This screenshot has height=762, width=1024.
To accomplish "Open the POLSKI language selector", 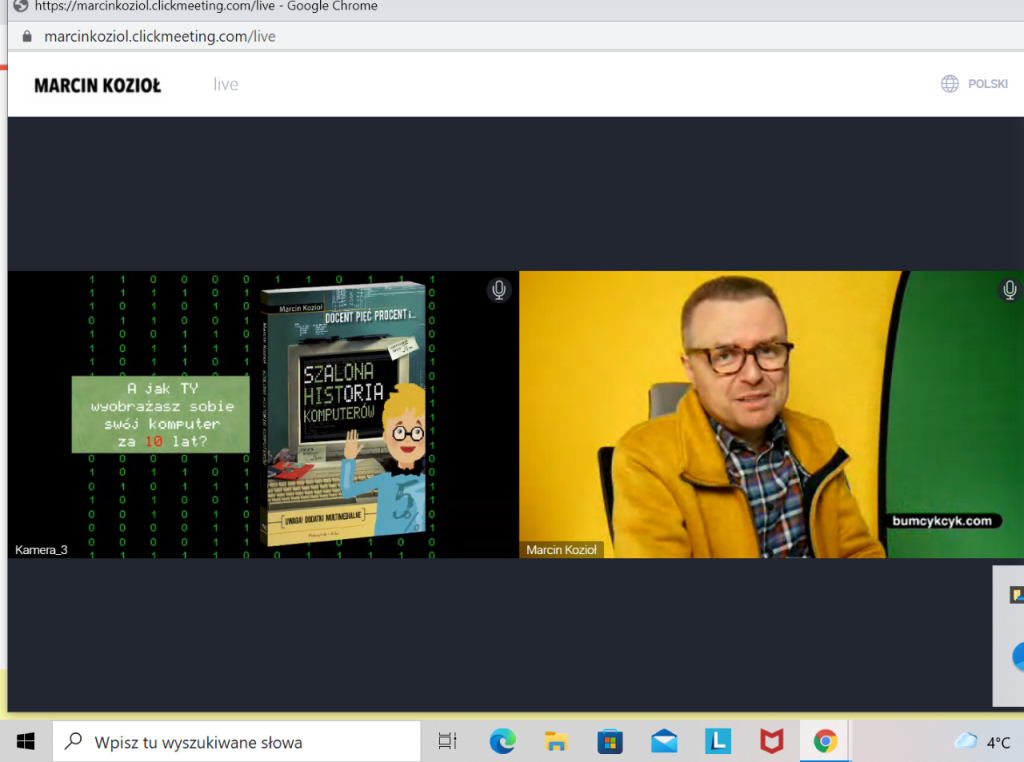I will pos(987,84).
